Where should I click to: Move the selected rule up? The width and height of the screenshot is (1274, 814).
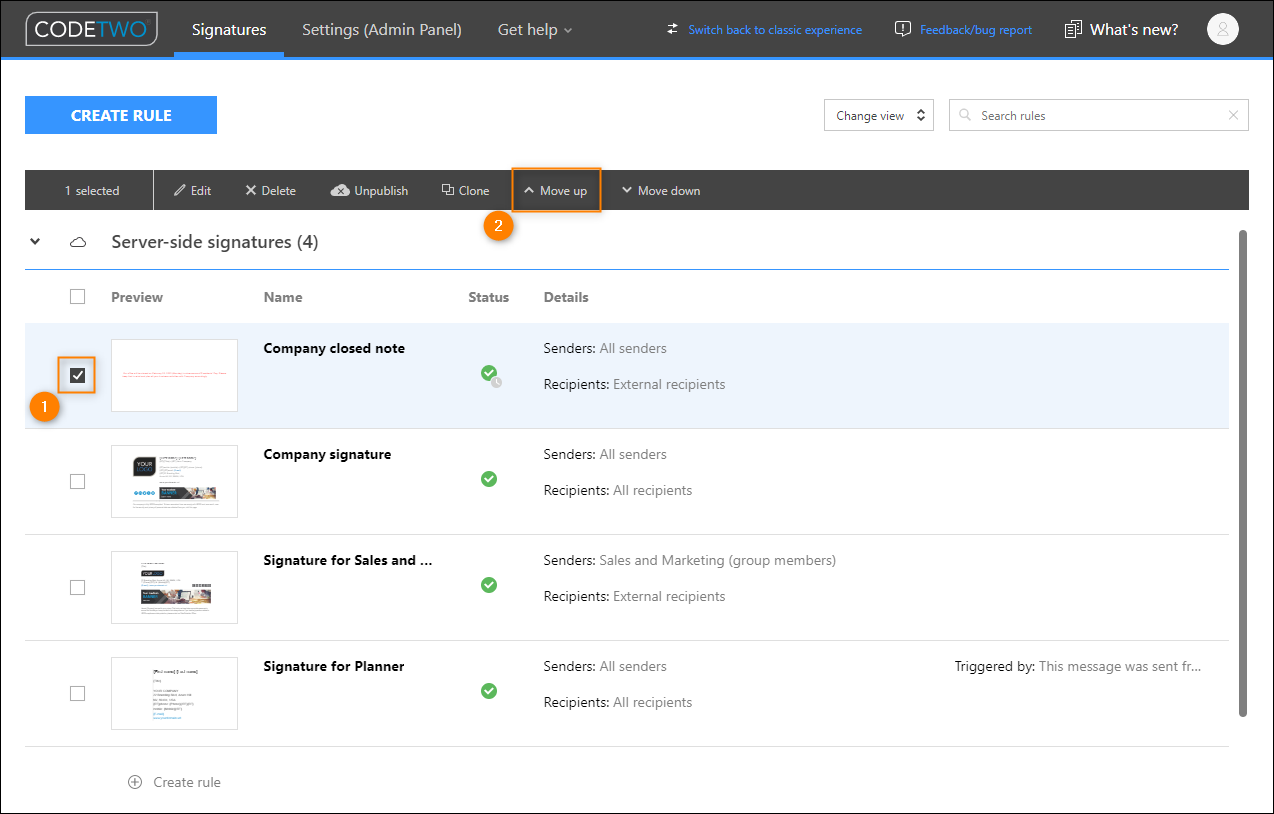click(x=556, y=191)
